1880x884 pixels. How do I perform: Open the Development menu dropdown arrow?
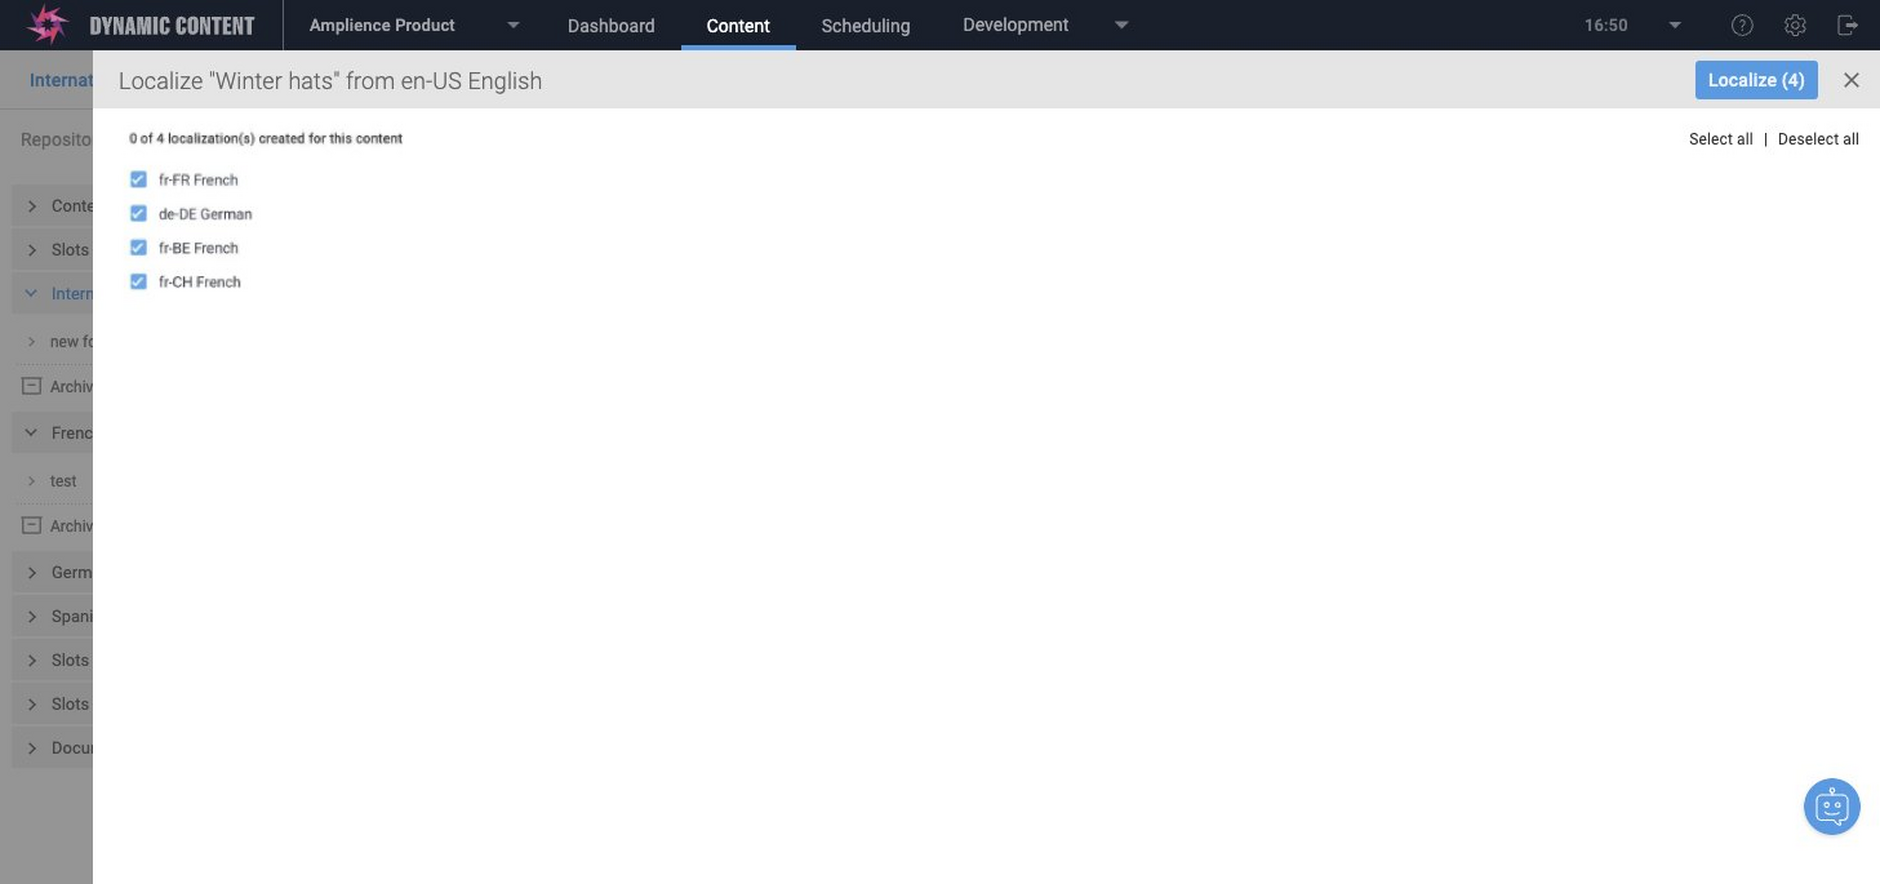tap(1121, 25)
